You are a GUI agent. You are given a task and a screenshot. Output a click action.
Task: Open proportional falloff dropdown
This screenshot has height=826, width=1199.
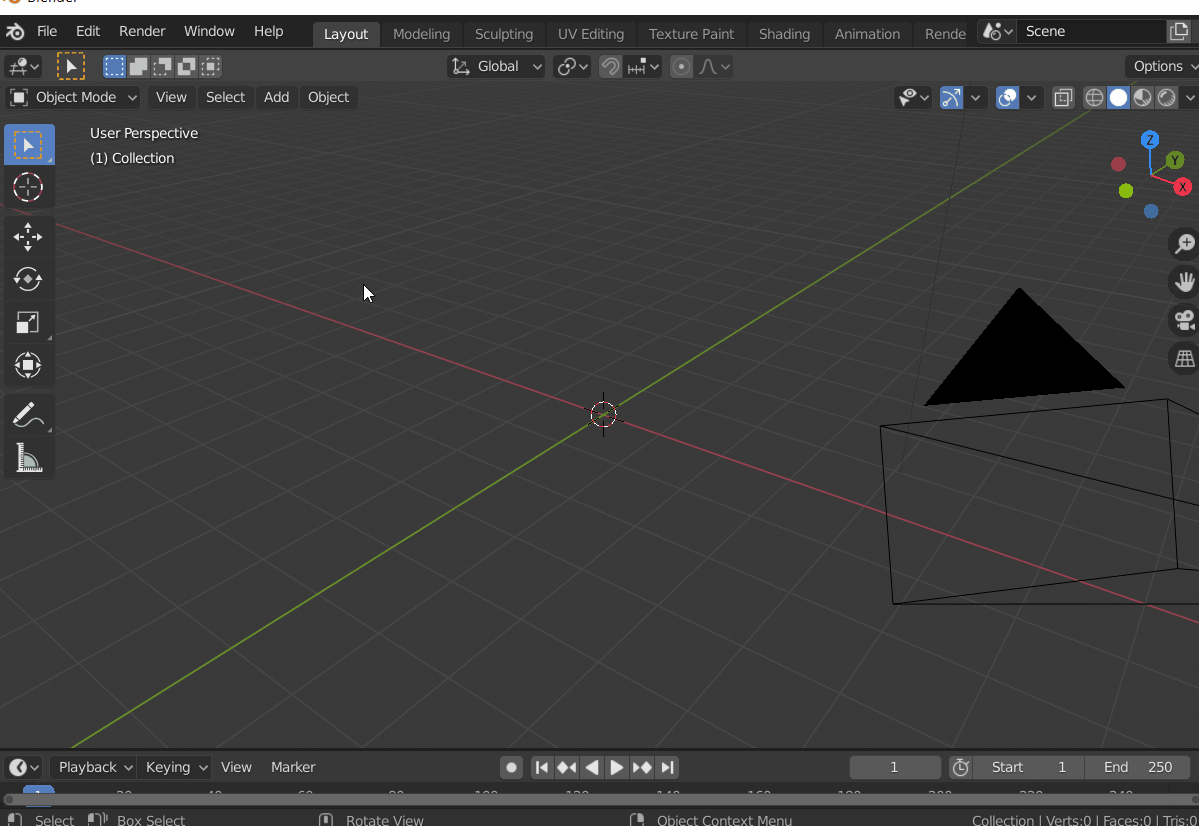714,67
